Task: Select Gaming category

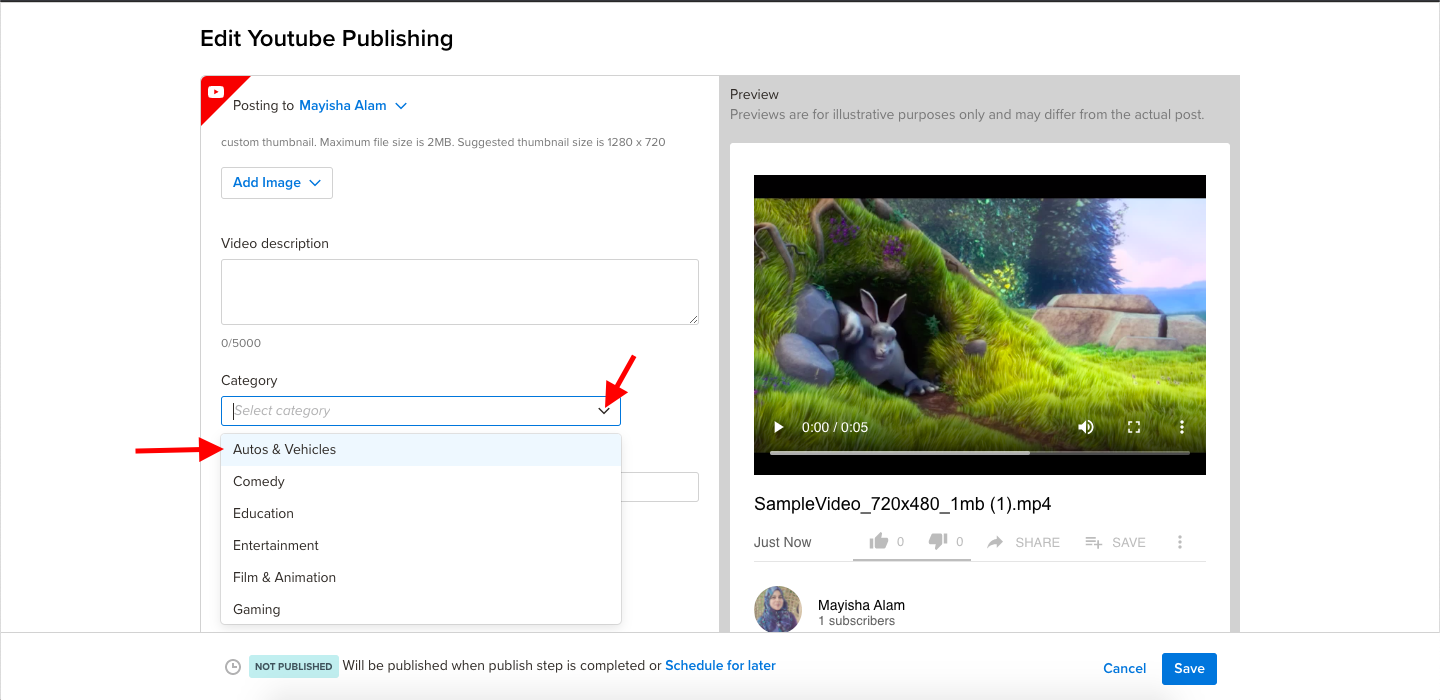Action: 421,610
